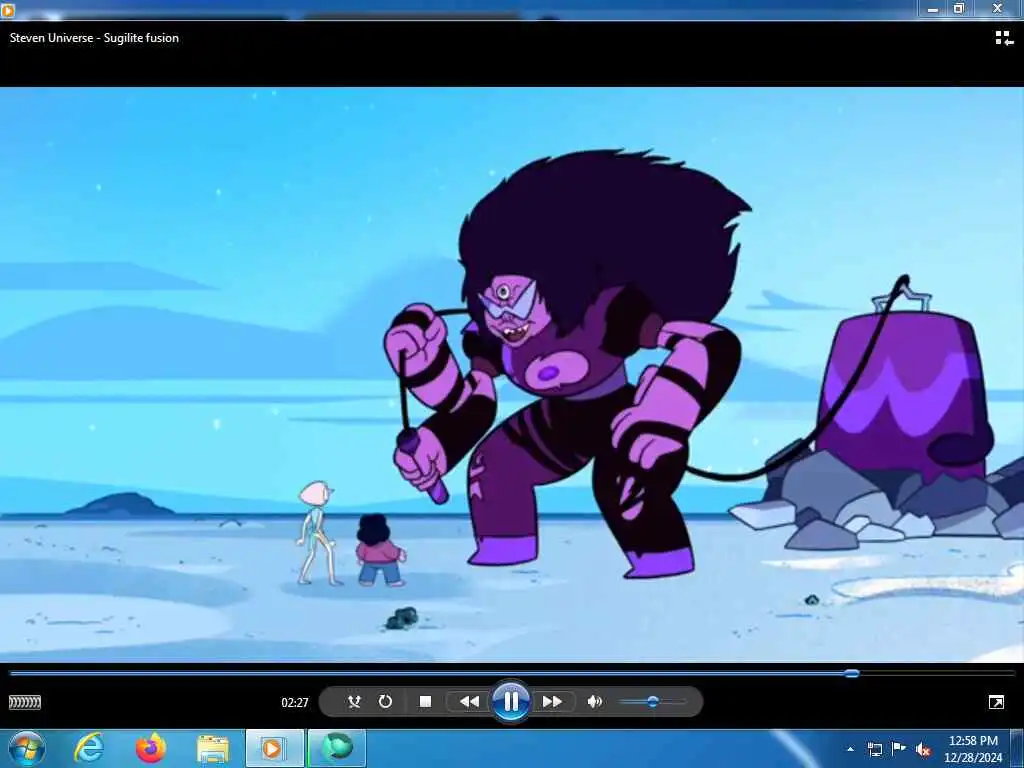
Task: Open audio visualizer bars icon
Action: click(25, 702)
